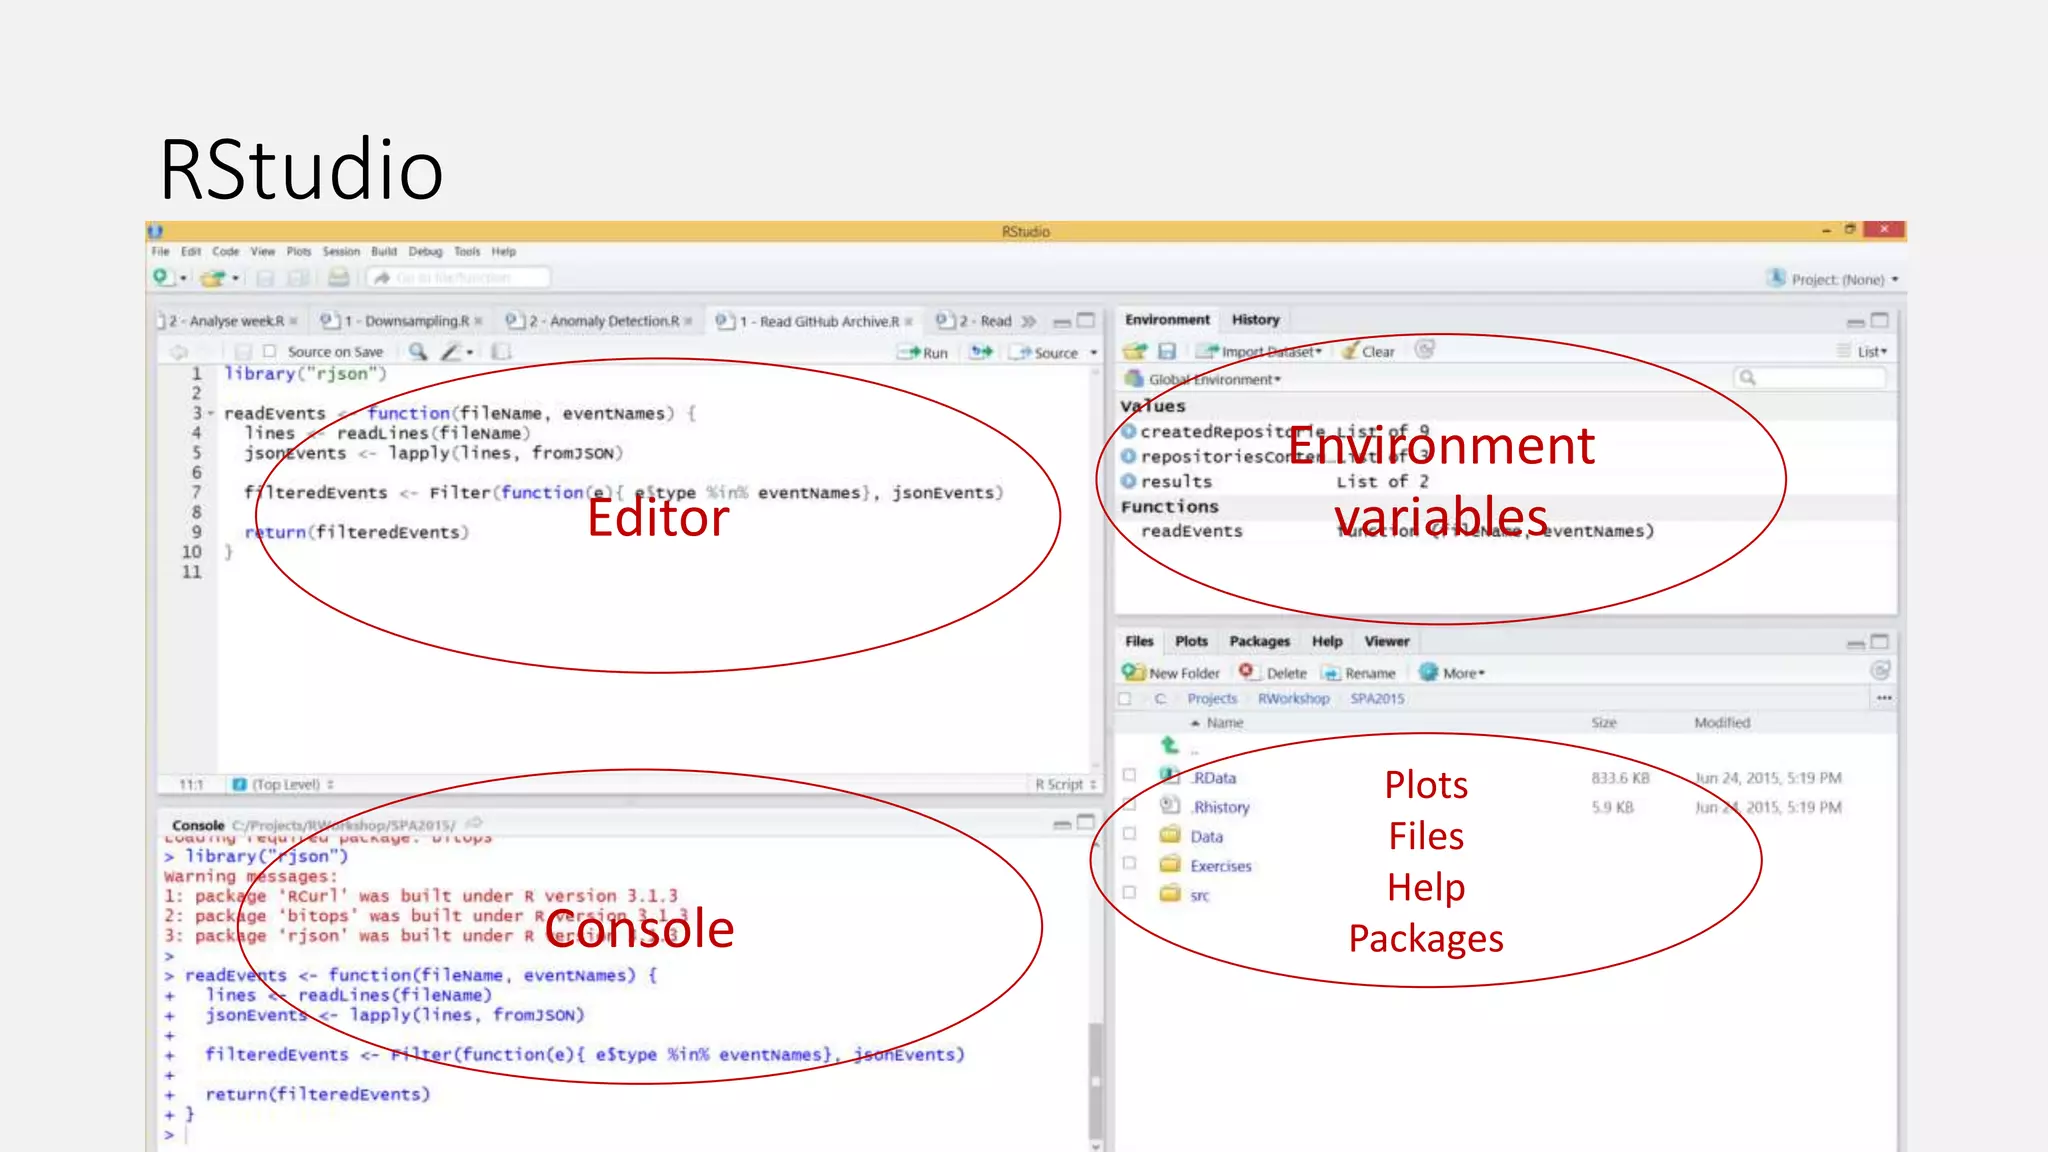This screenshot has height=1152, width=2048.
Task: Click the Refresh icon in Environment pane
Action: (1425, 349)
